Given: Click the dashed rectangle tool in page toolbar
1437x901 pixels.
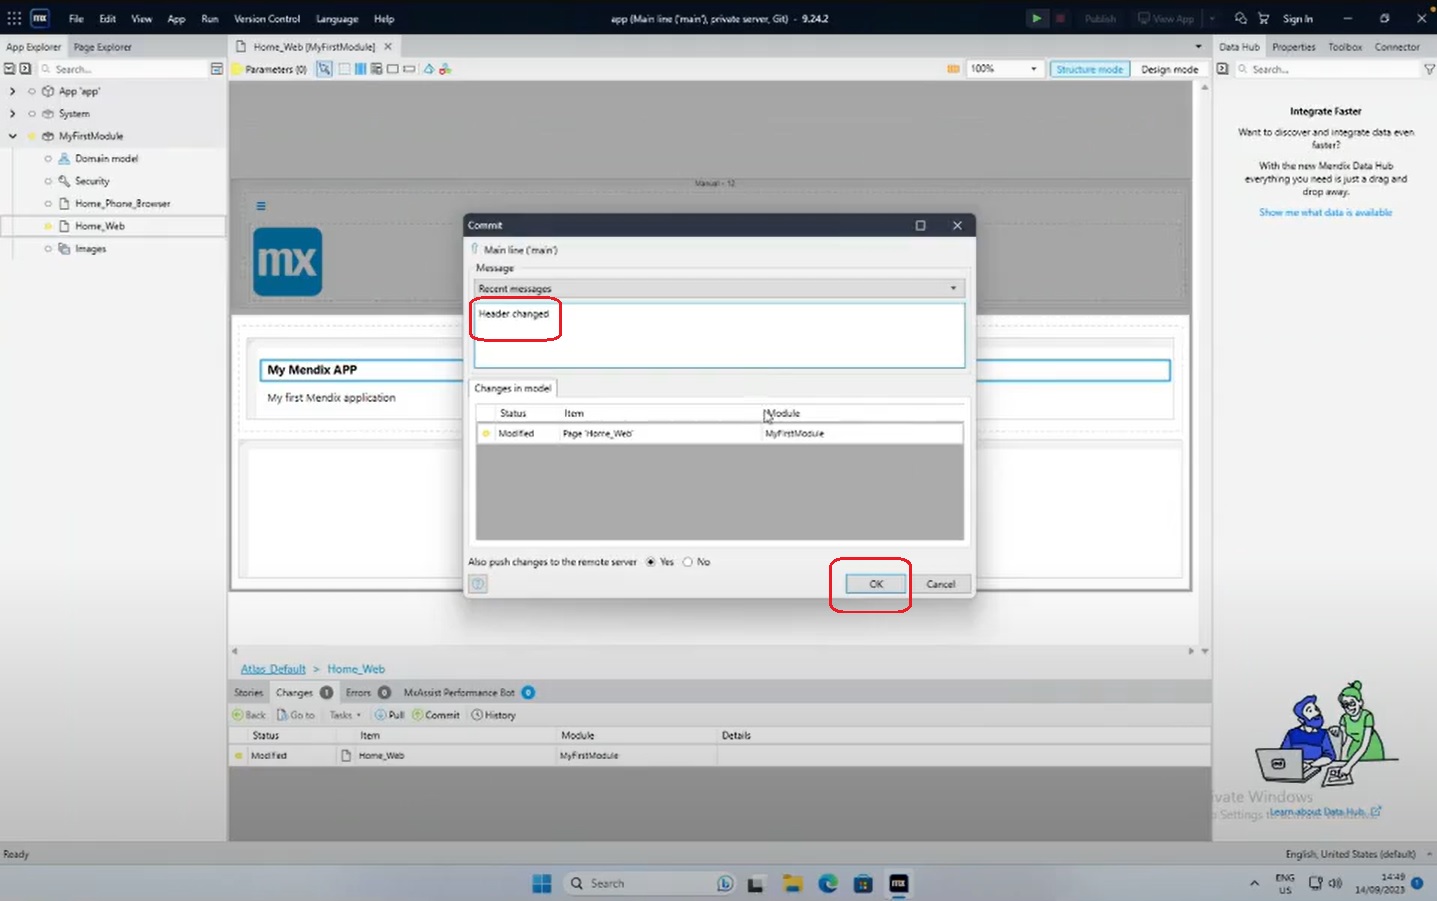Looking at the screenshot, I should click(x=344, y=69).
